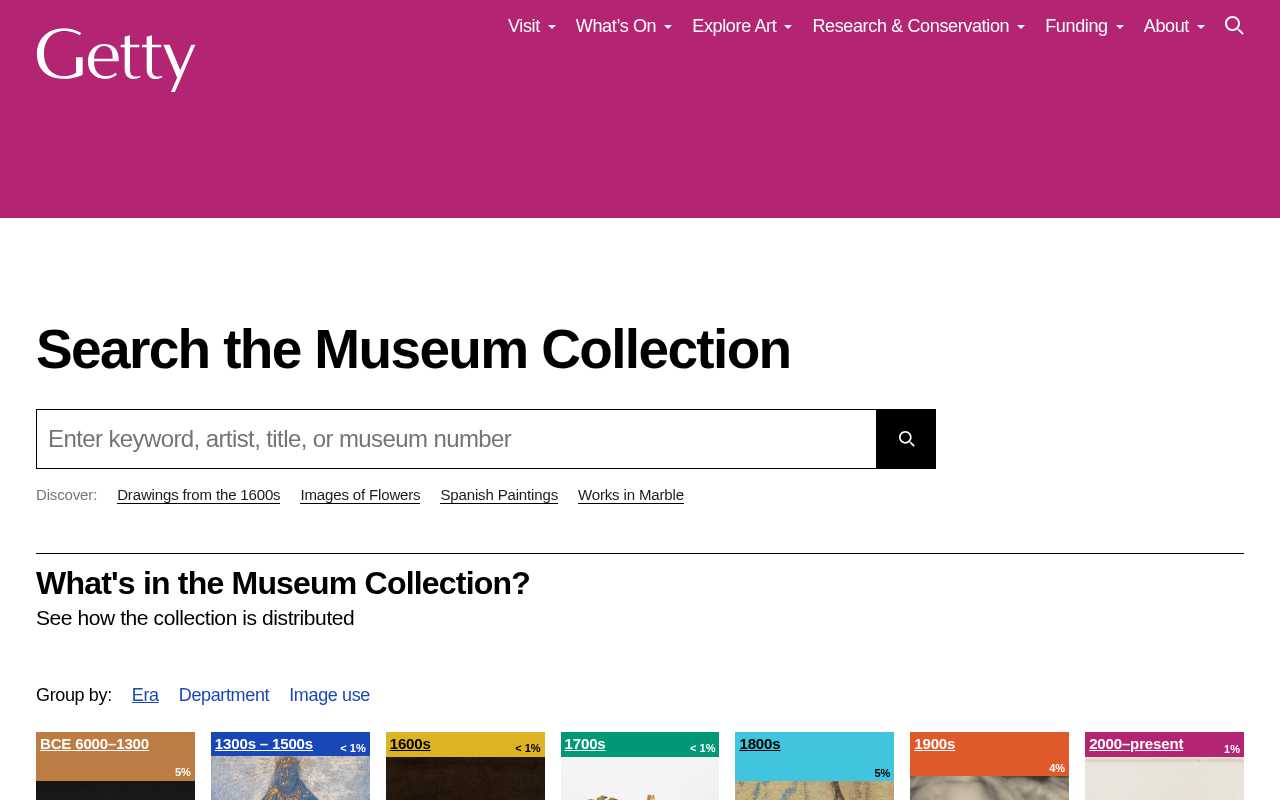
Task: Click the keyword search input field
Action: pos(456,438)
